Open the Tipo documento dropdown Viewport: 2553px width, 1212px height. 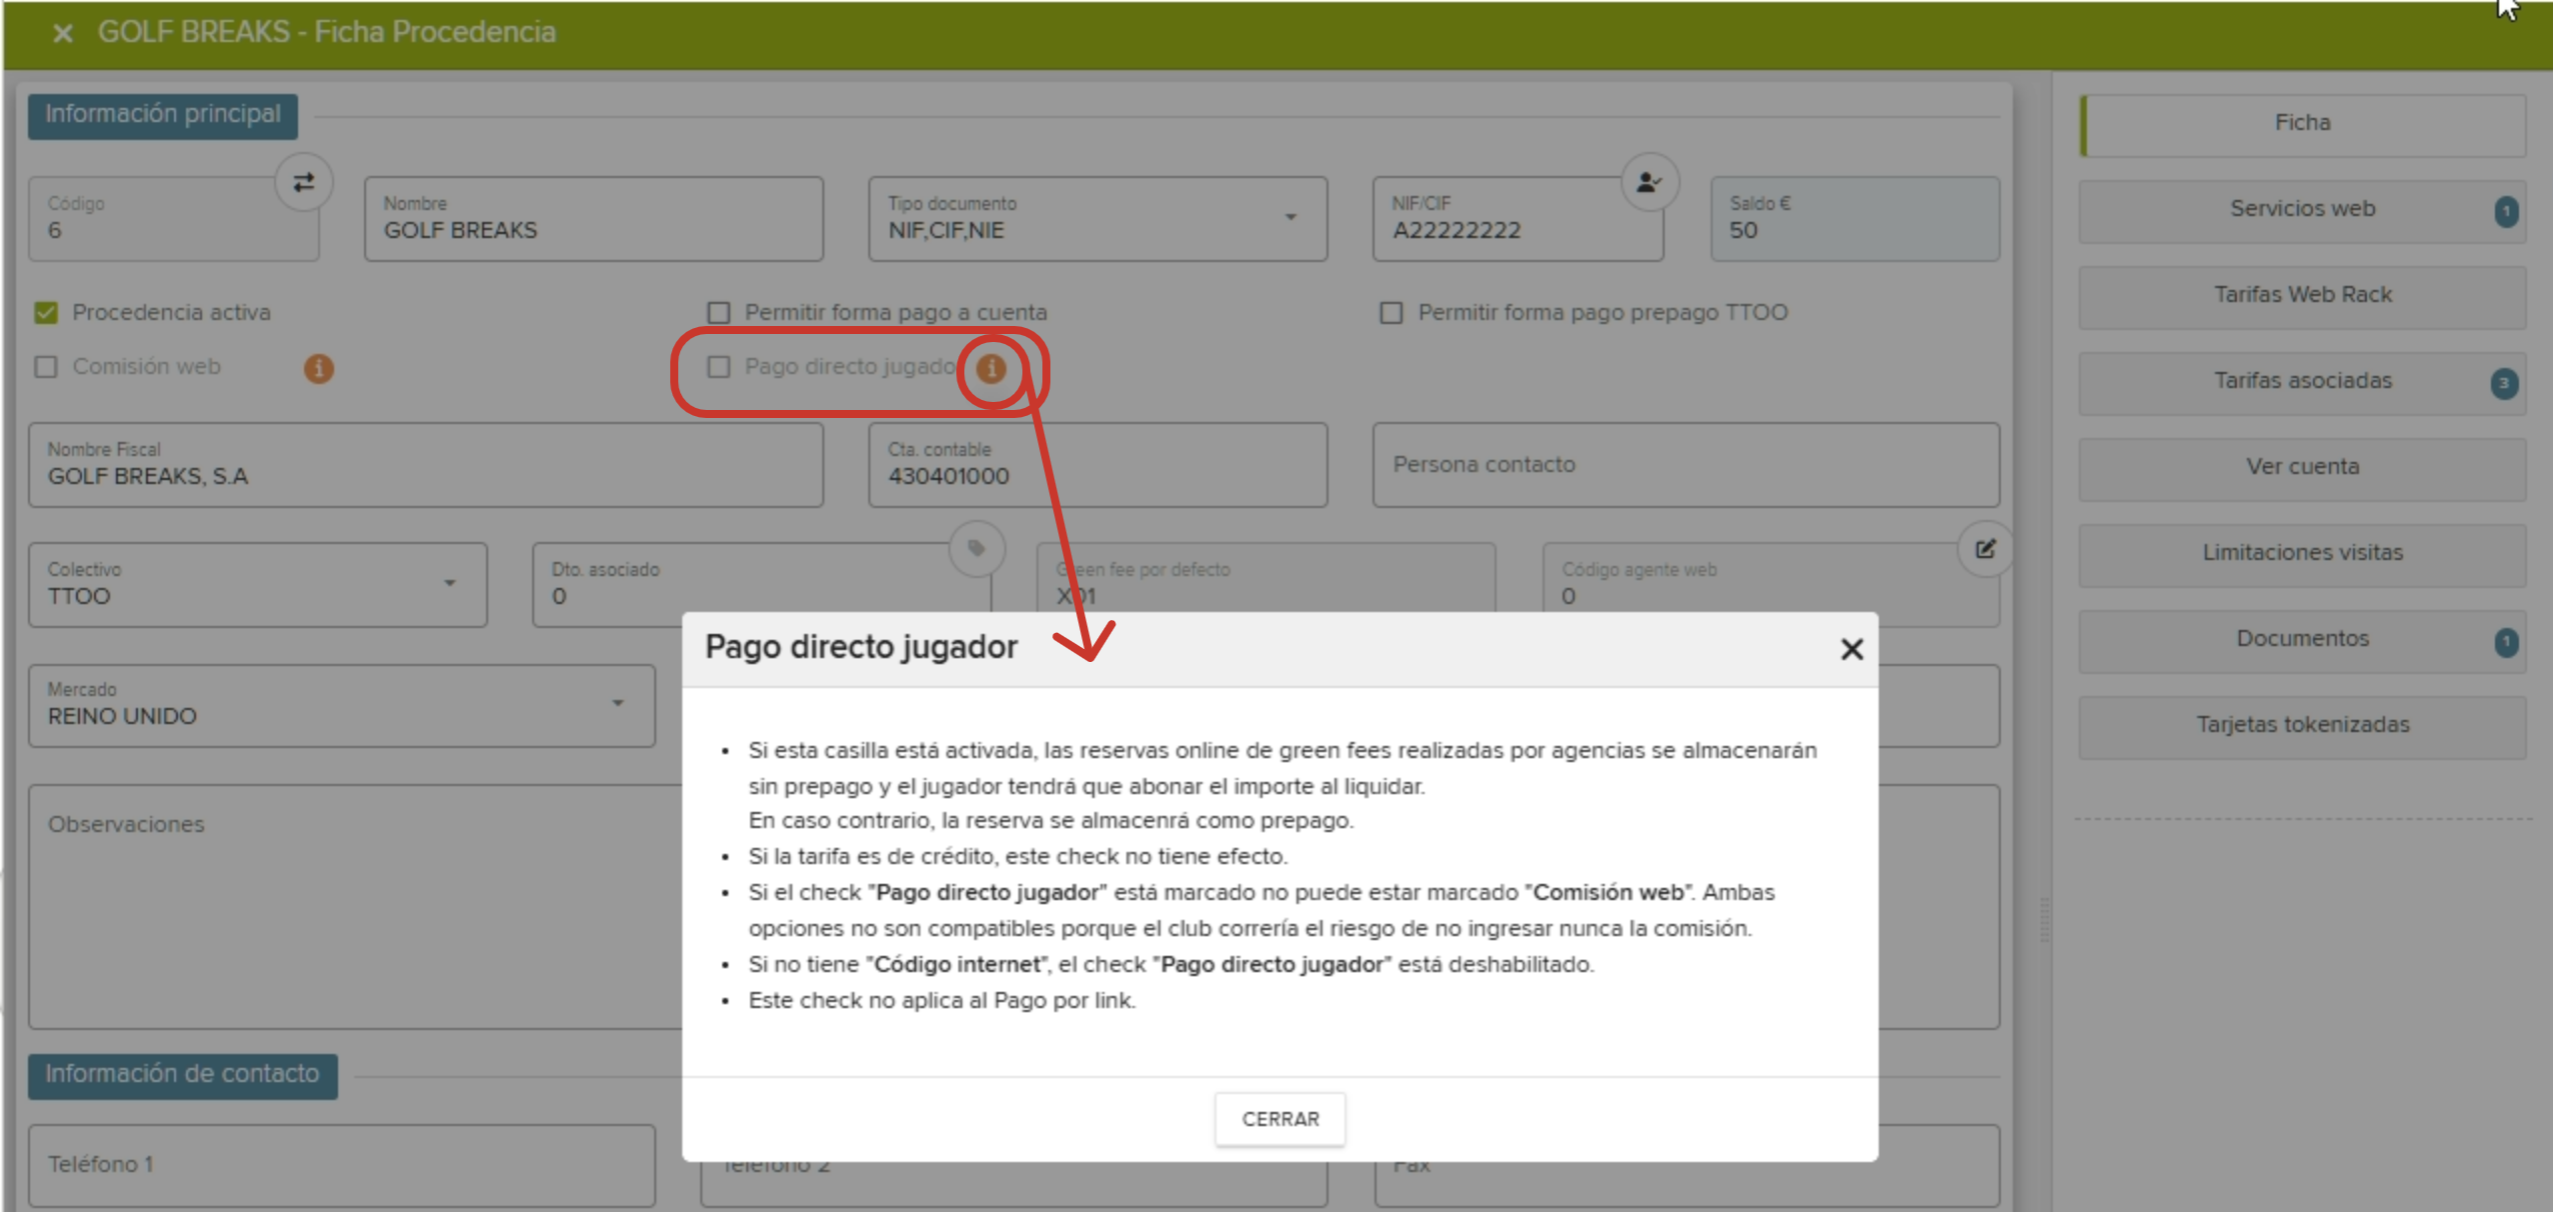(x=1097, y=219)
